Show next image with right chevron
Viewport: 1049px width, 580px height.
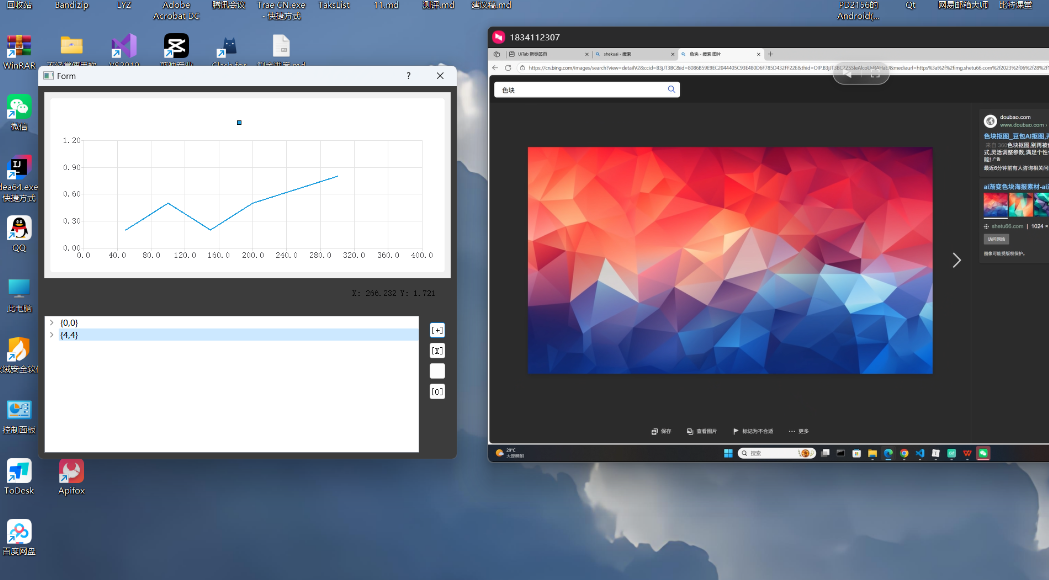(956, 260)
